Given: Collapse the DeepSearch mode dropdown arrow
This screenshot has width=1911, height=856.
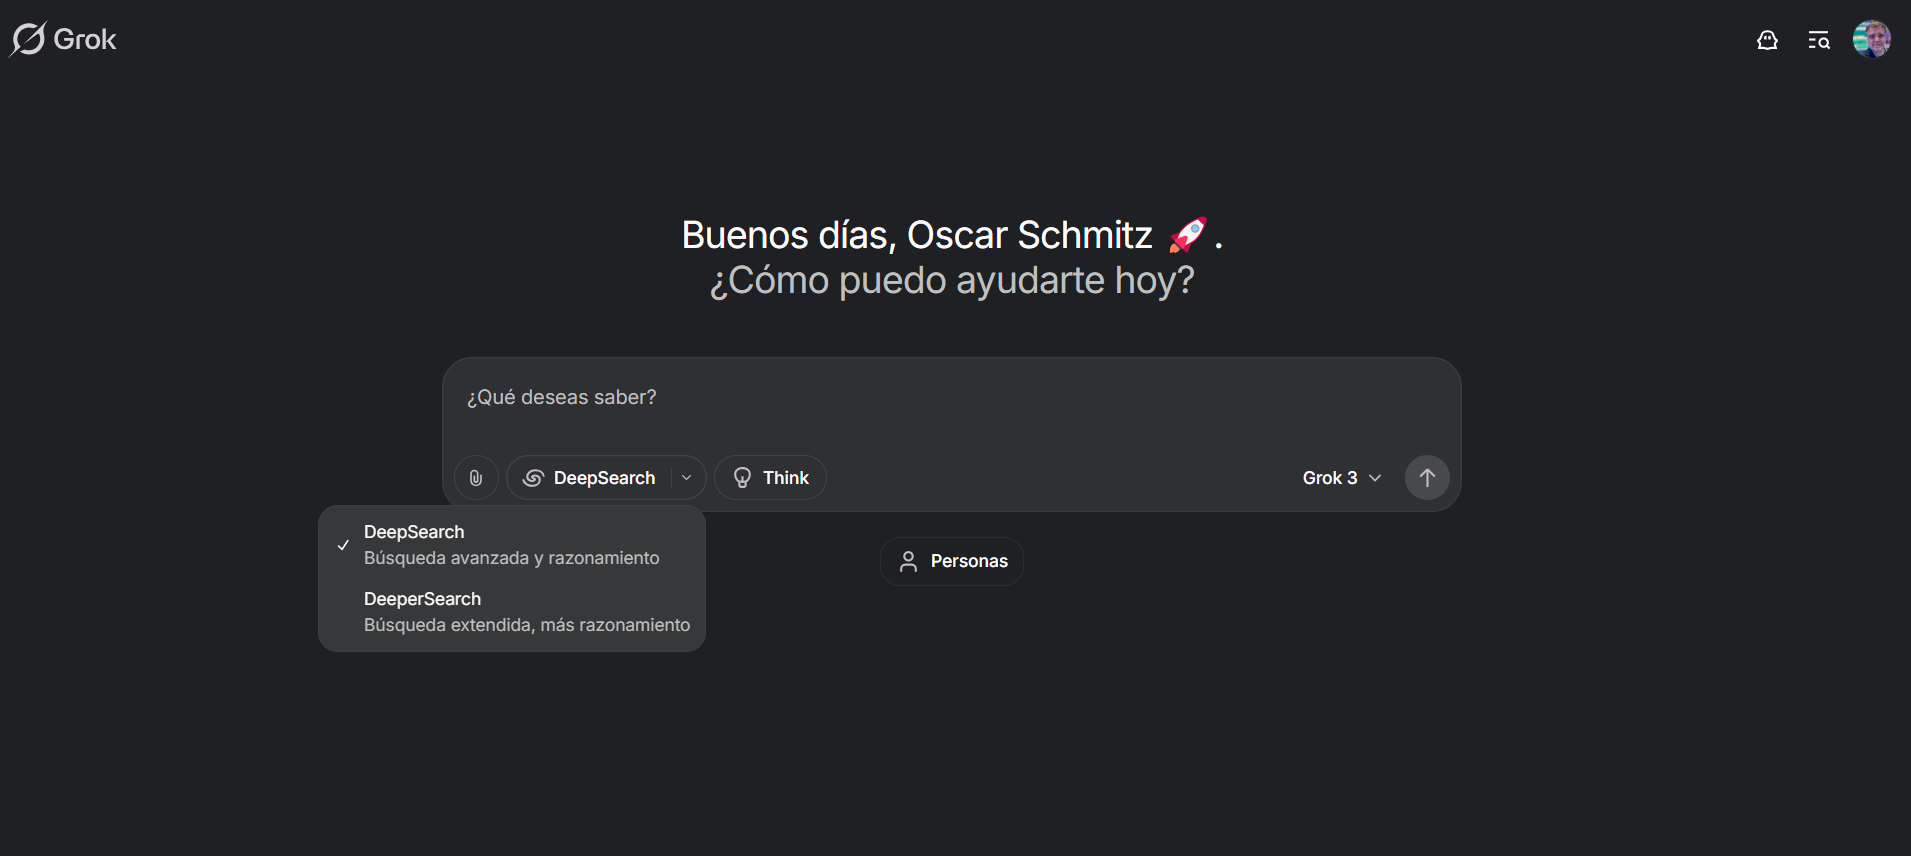Looking at the screenshot, I should click(687, 478).
